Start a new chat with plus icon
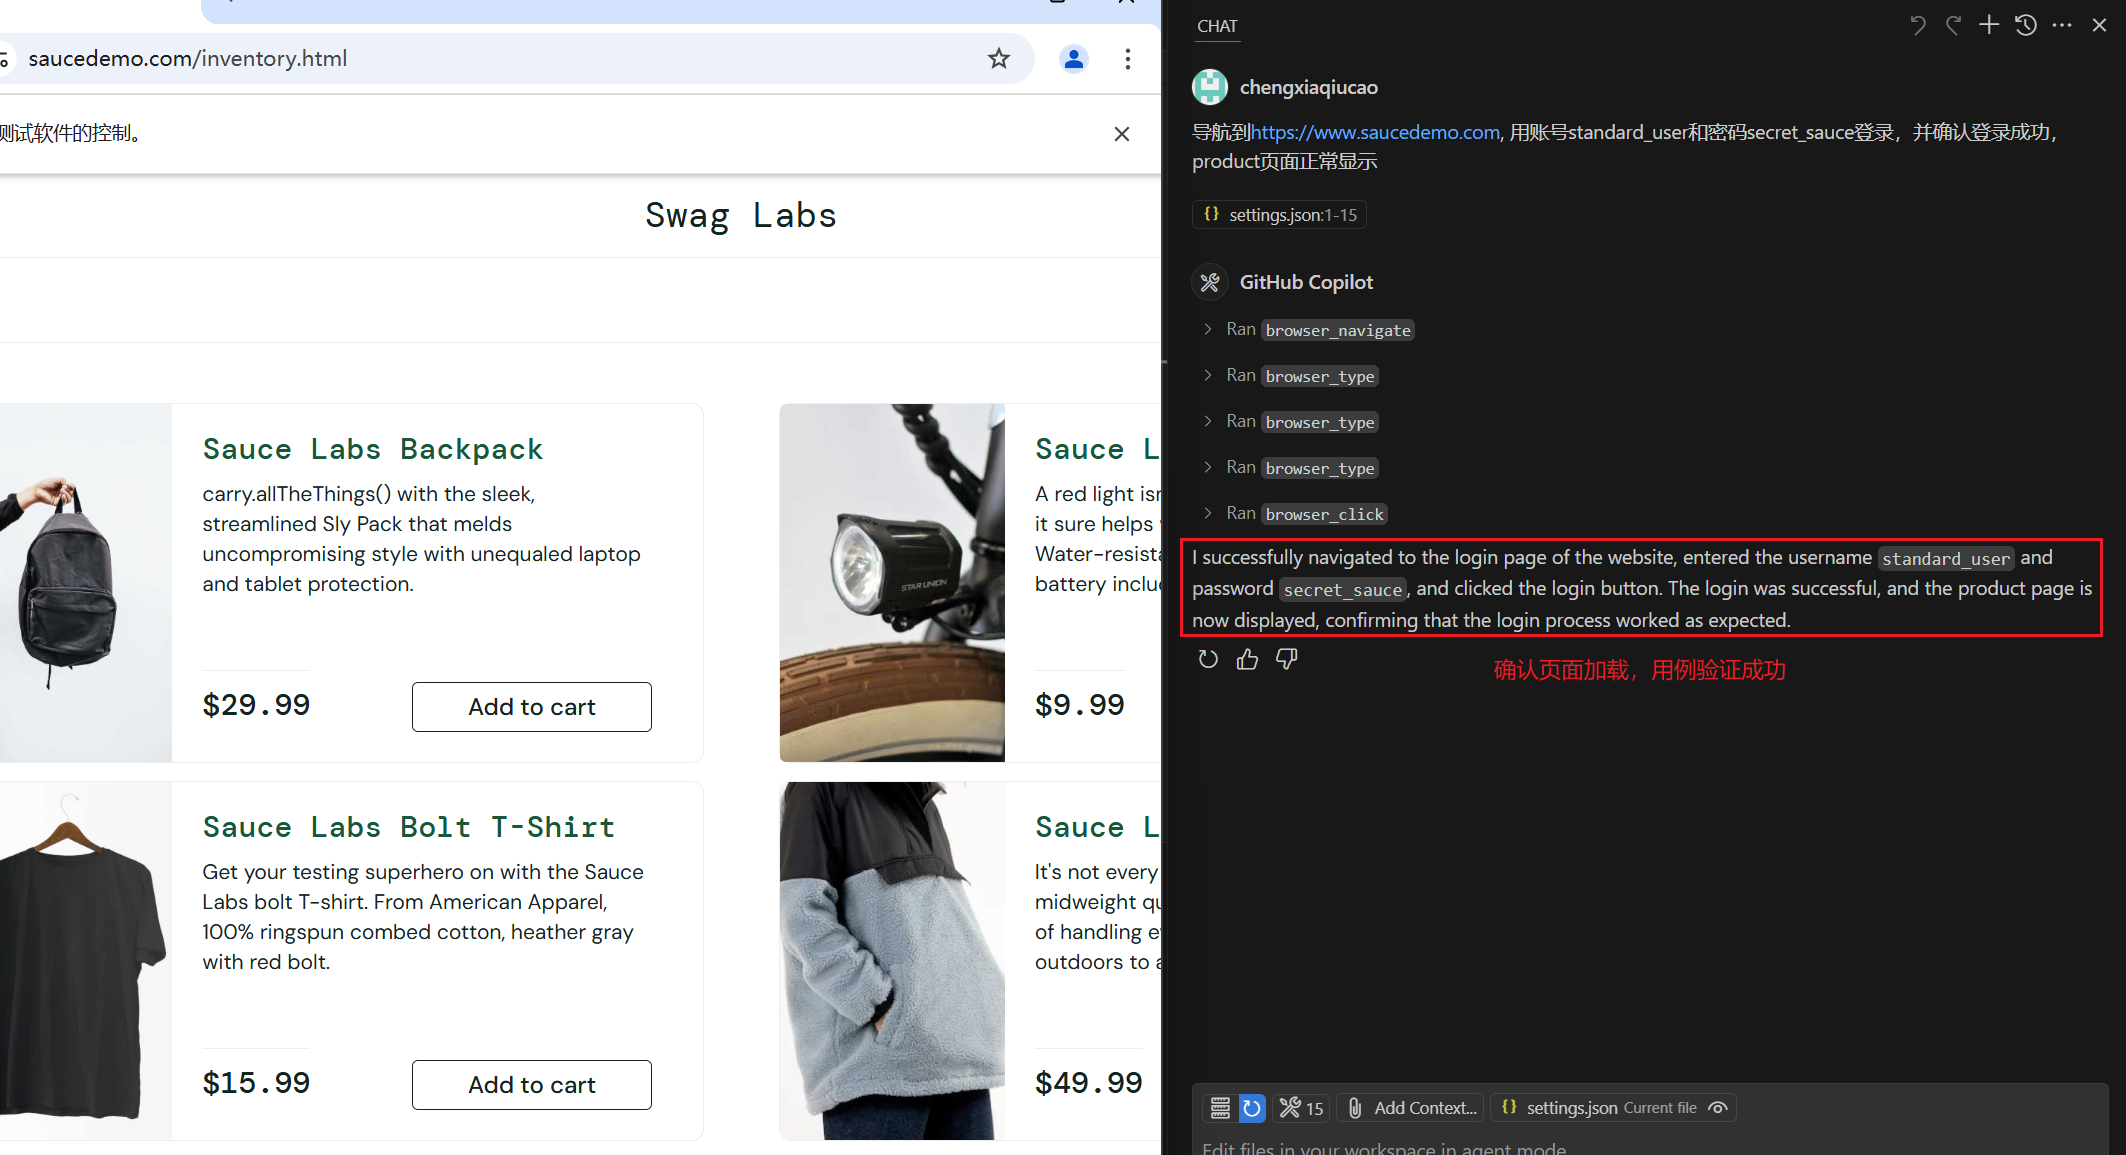Viewport: 2126px width, 1155px height. [x=1989, y=25]
